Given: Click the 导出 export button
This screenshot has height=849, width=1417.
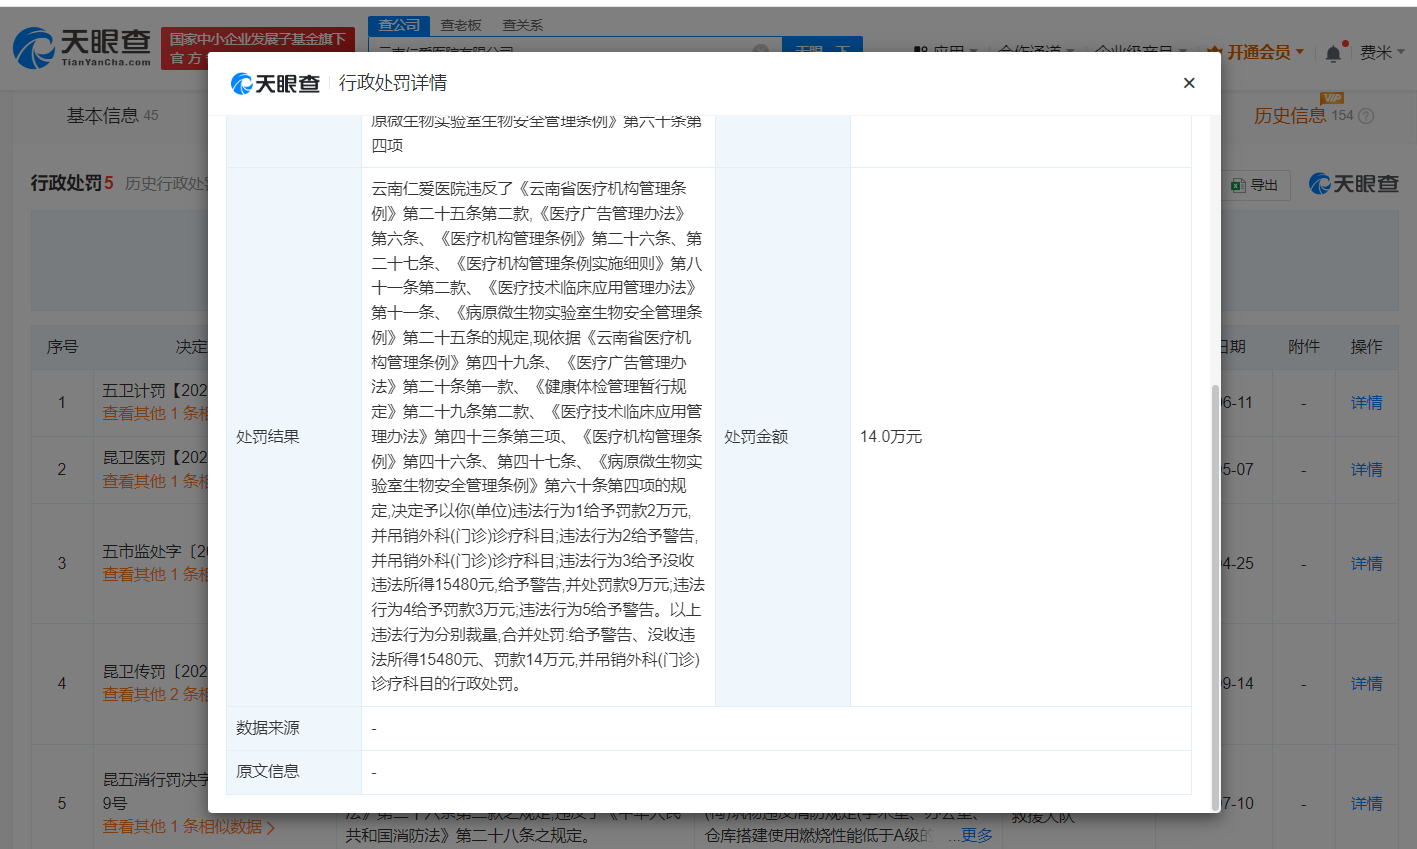Looking at the screenshot, I should [1255, 185].
